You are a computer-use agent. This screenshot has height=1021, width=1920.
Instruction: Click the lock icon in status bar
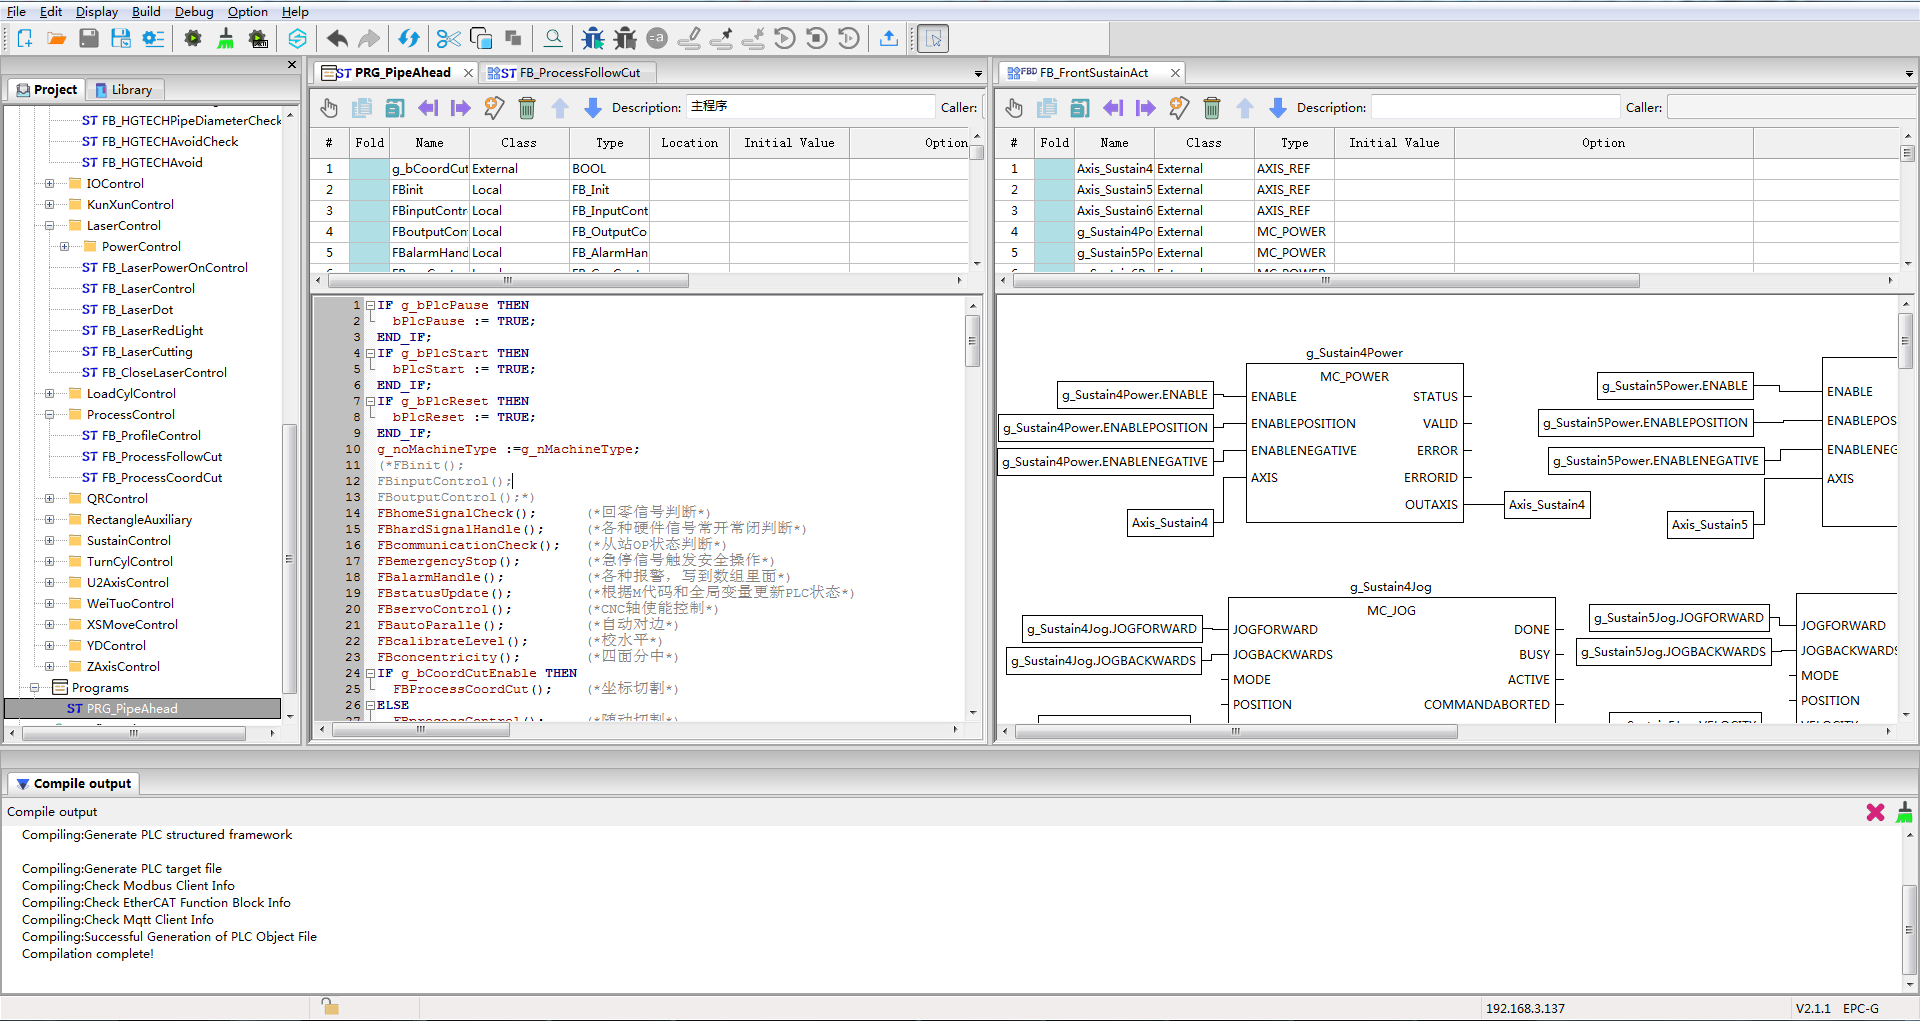point(330,1007)
